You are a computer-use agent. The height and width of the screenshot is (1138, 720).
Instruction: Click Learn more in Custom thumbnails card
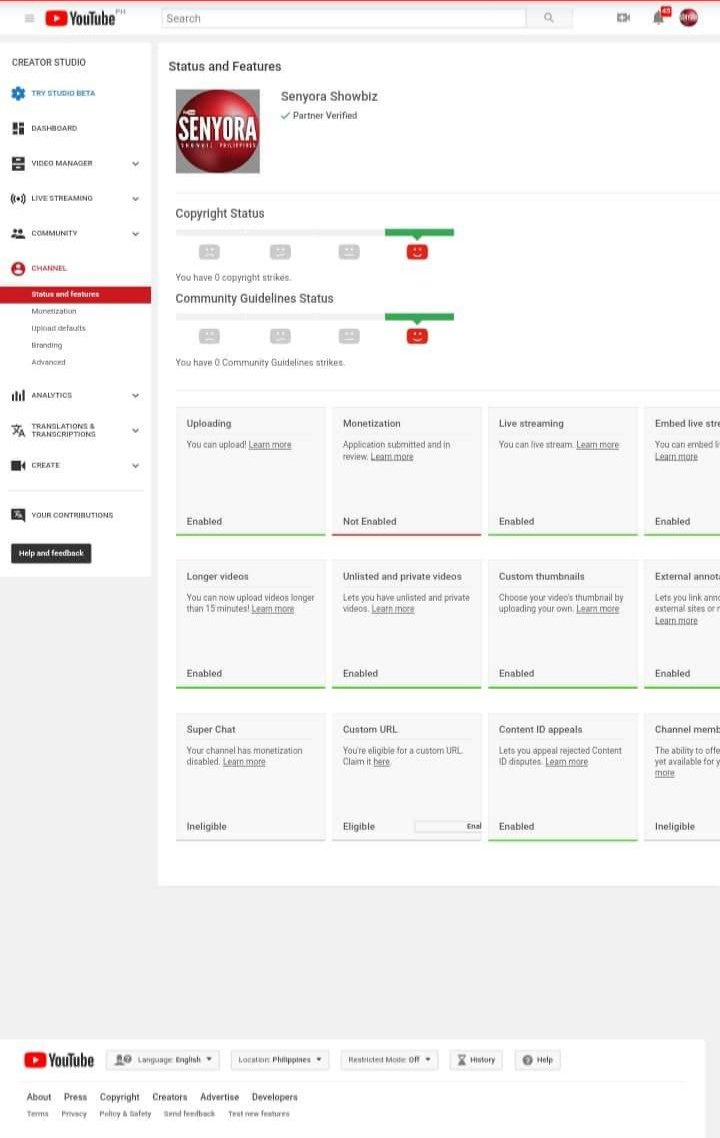point(597,609)
